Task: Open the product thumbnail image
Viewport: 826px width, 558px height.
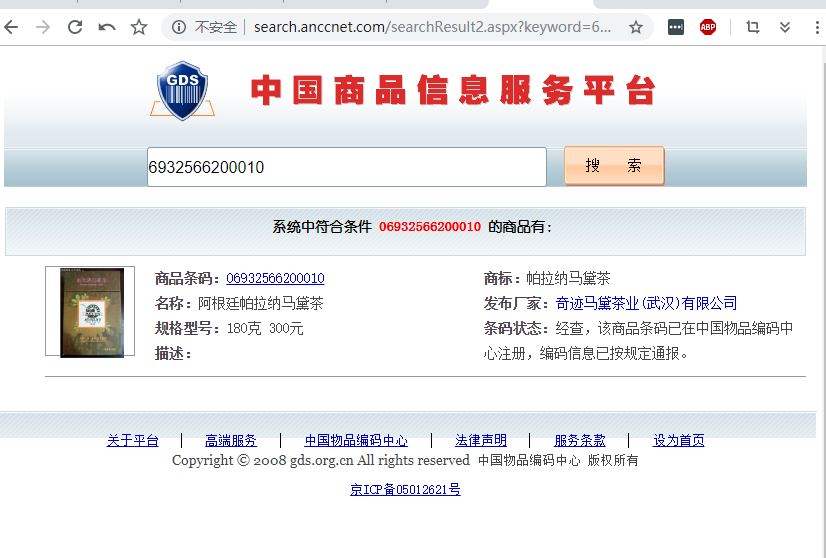Action: 90,311
